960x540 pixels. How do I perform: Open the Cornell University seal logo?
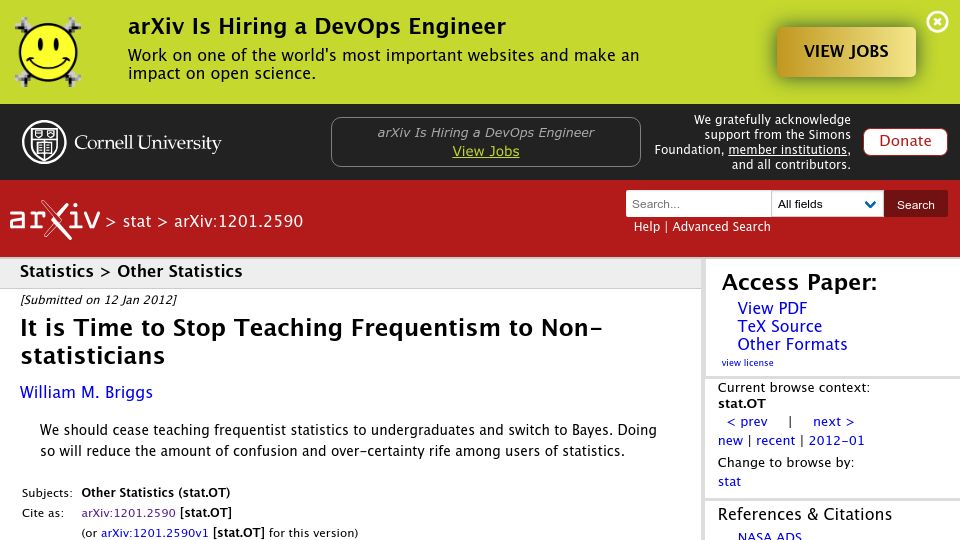point(44,142)
